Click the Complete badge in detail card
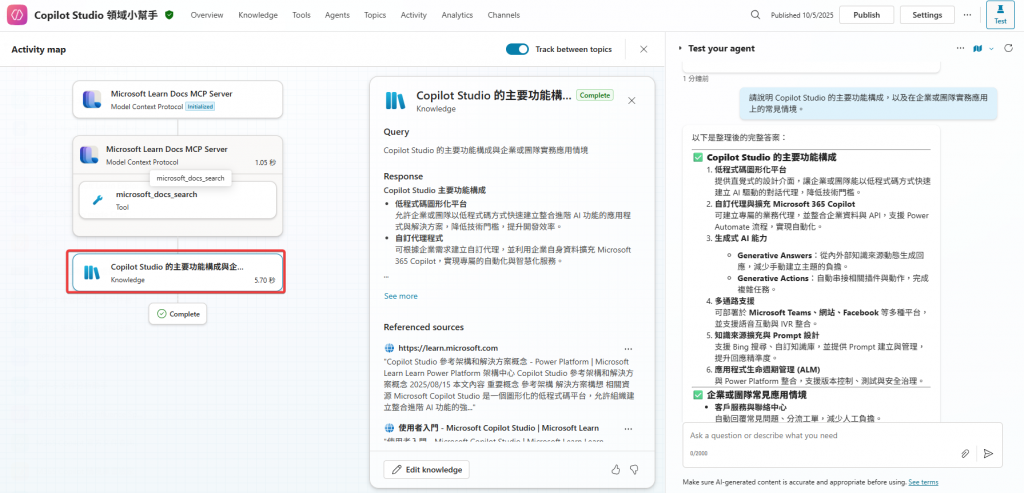The width and height of the screenshot is (1024, 493). (x=595, y=95)
